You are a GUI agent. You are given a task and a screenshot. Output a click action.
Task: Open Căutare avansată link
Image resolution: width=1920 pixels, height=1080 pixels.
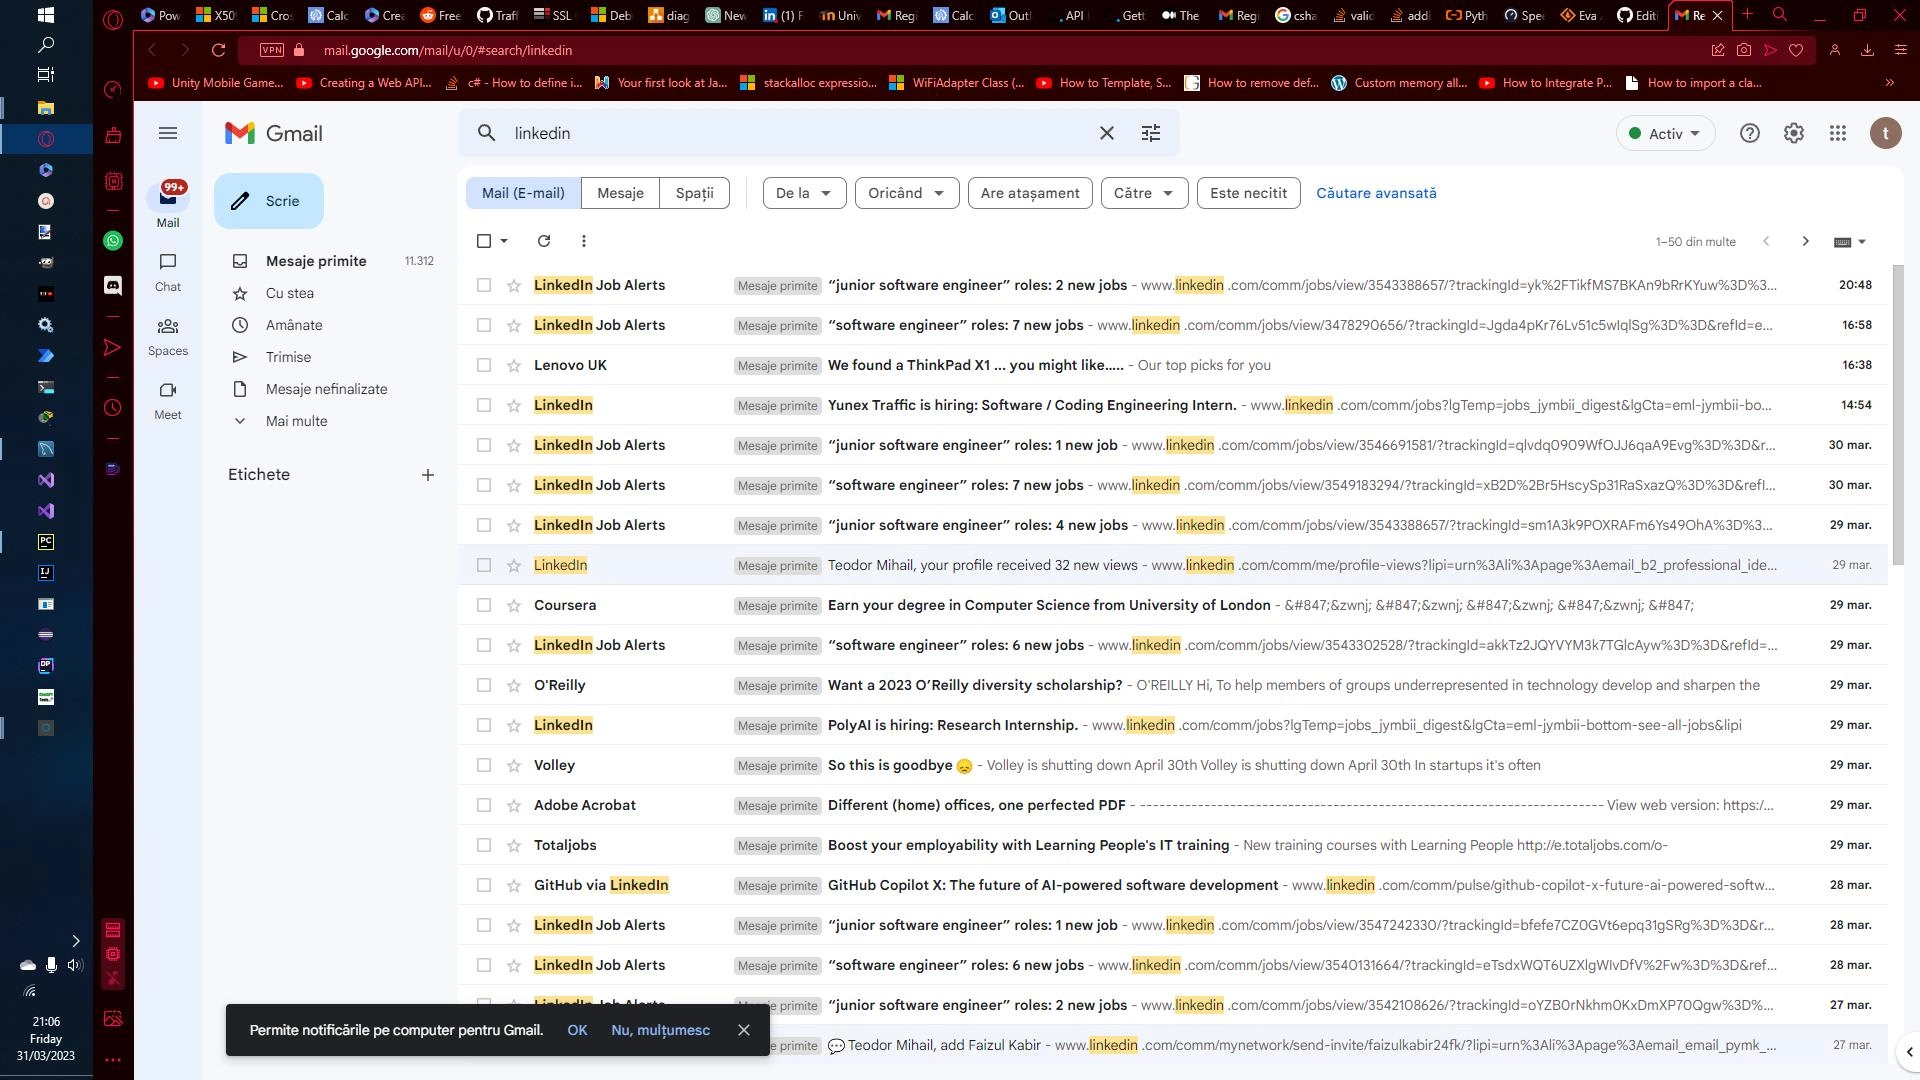tap(1376, 193)
